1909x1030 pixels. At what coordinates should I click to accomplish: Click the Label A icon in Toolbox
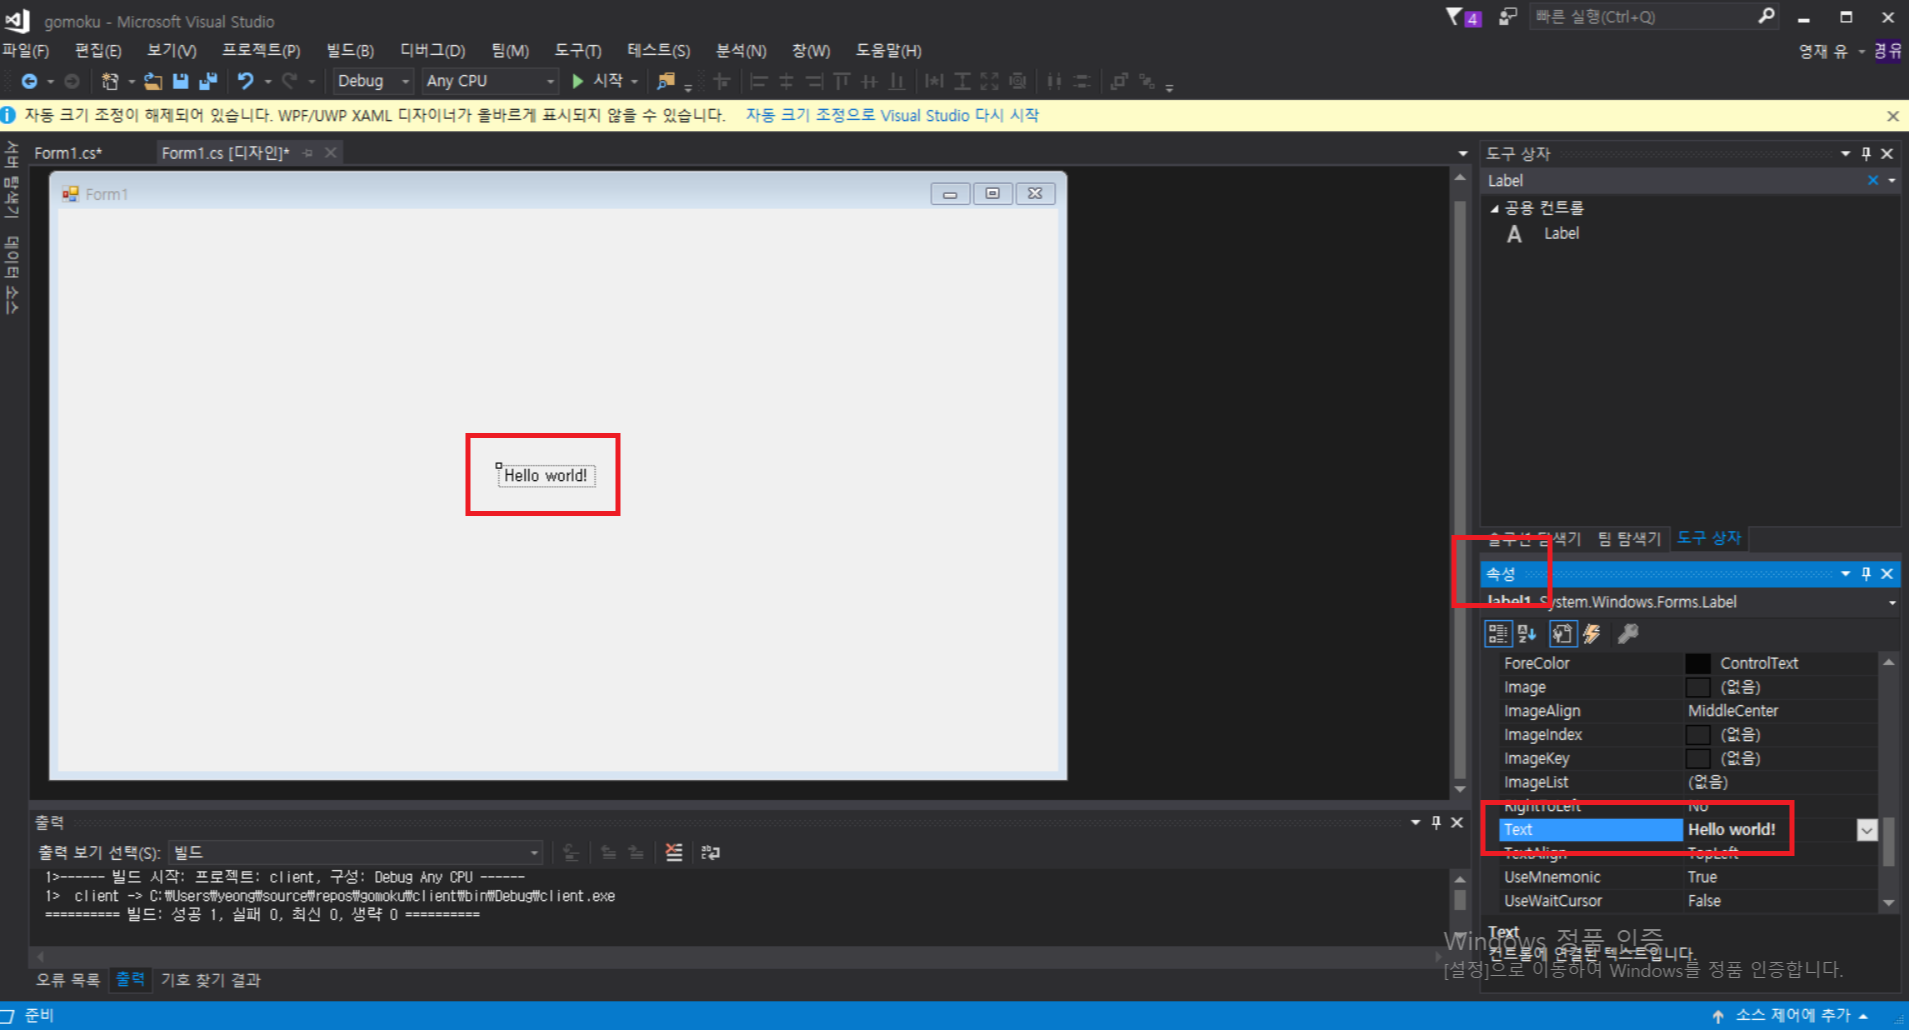click(x=1514, y=234)
